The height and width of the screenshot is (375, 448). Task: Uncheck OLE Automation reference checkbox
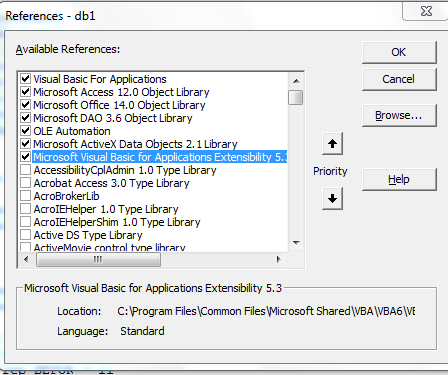(x=25, y=131)
